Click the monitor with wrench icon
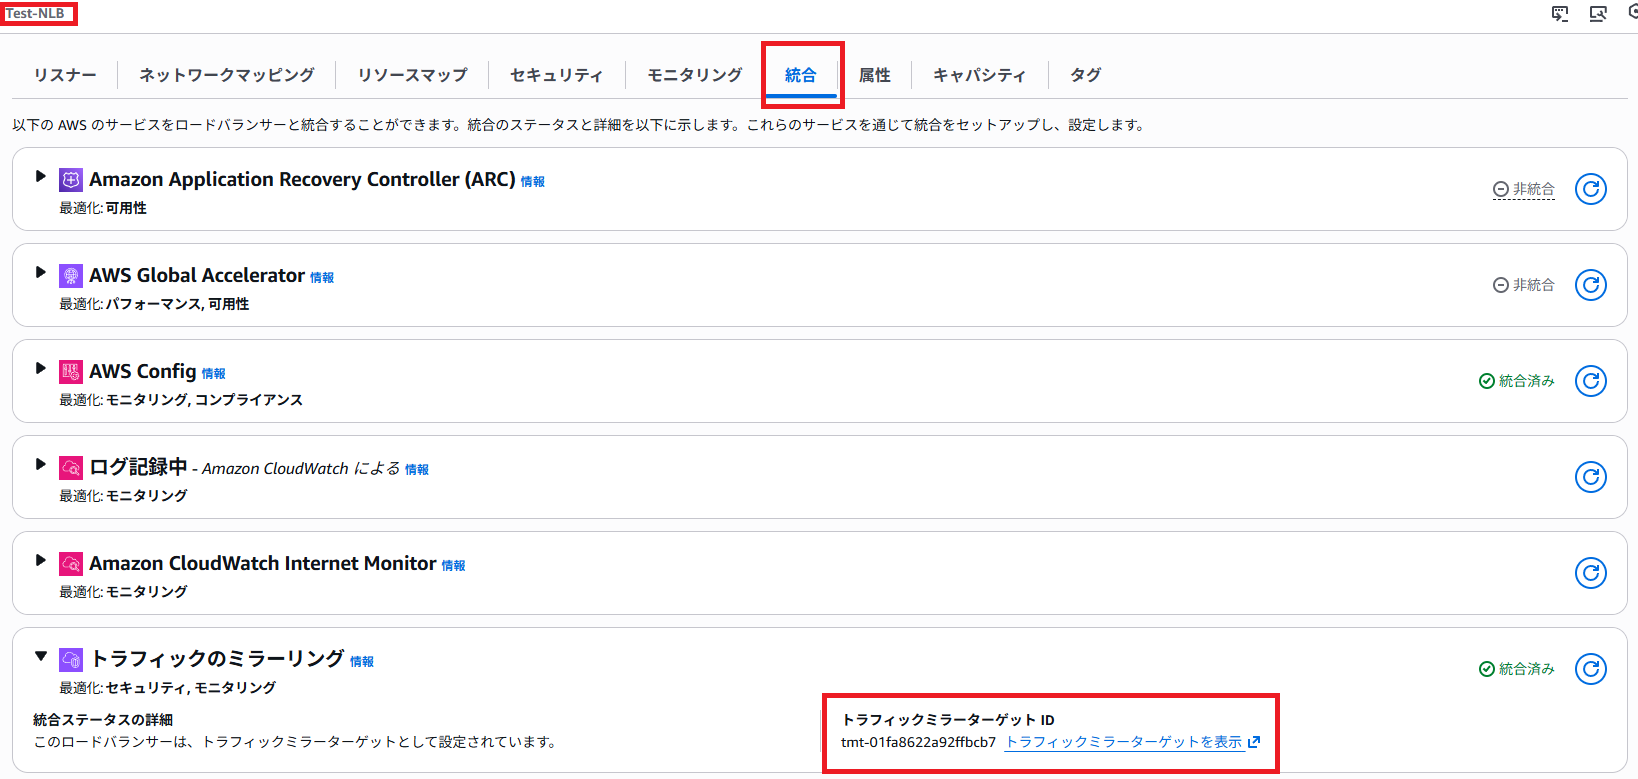The image size is (1638, 779). (x=1598, y=13)
